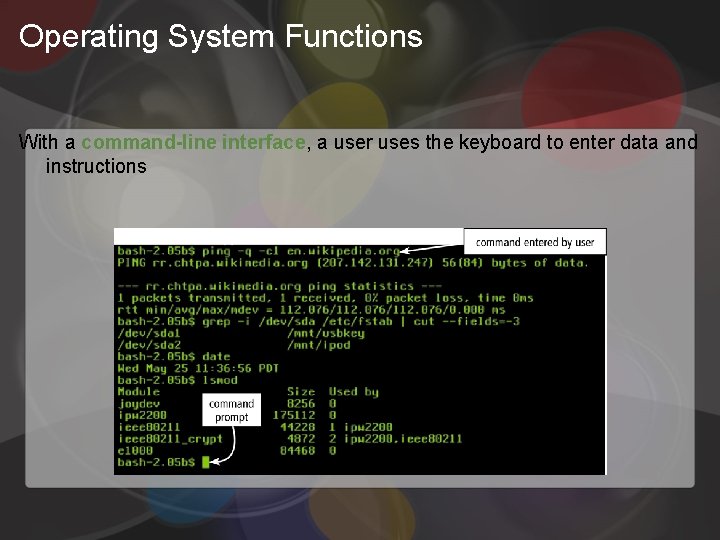This screenshot has width=720, height=540.
Task: Click the 'Used by' column header
Action: tap(354, 392)
